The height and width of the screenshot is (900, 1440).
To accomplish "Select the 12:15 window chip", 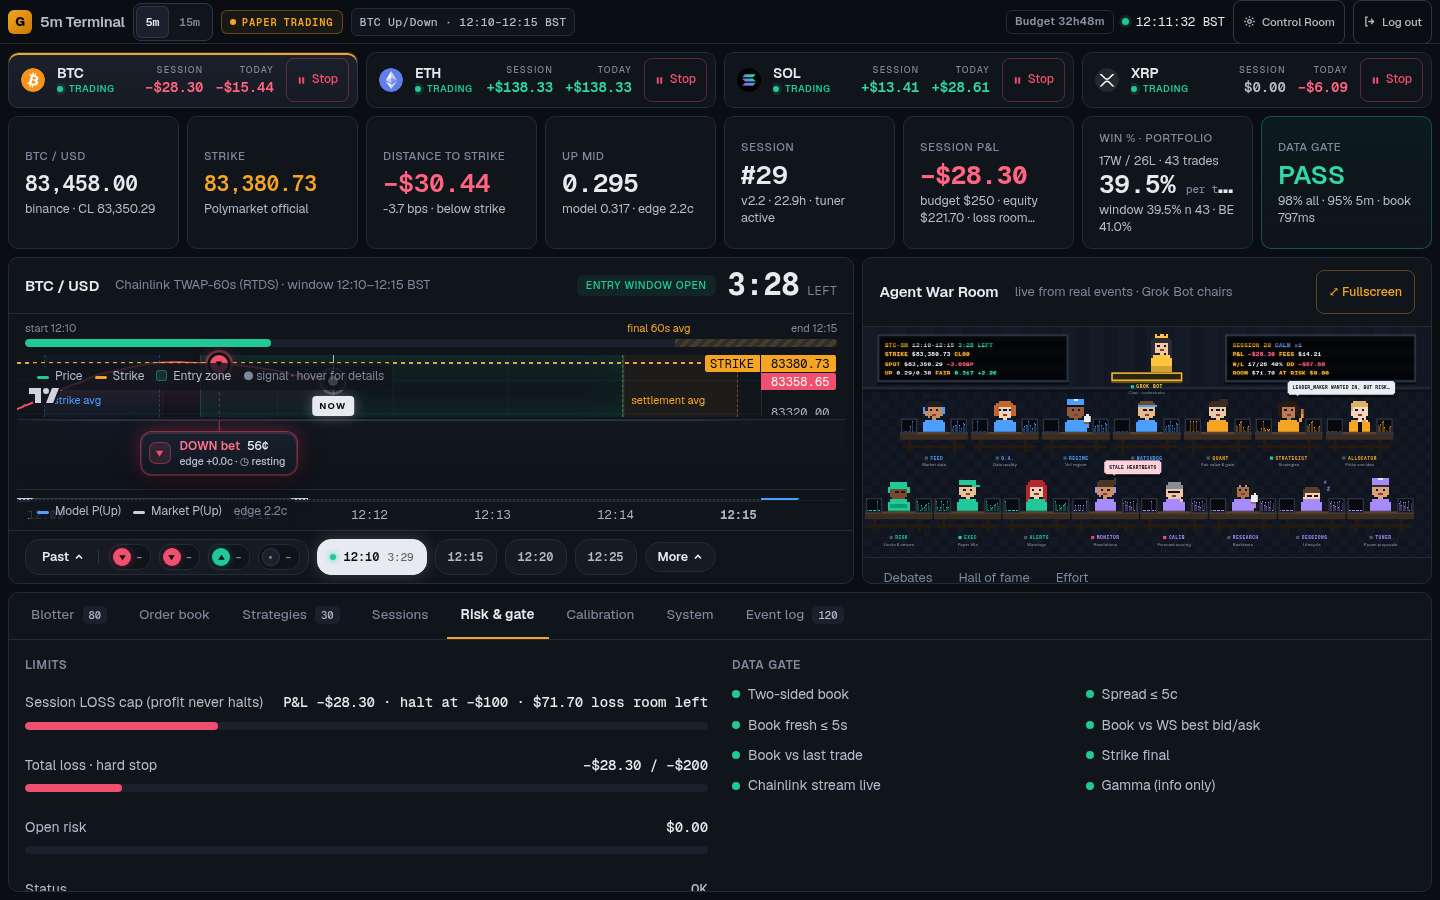I will [465, 557].
